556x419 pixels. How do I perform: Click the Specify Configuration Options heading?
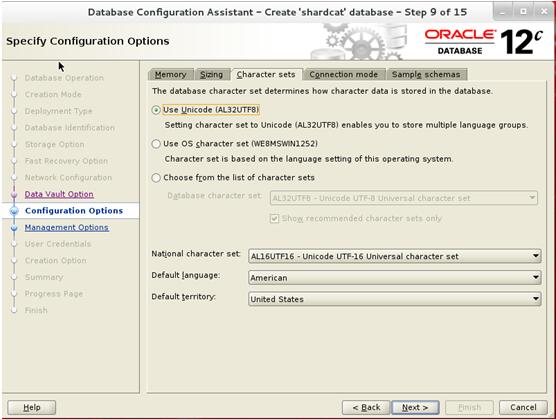(x=88, y=41)
